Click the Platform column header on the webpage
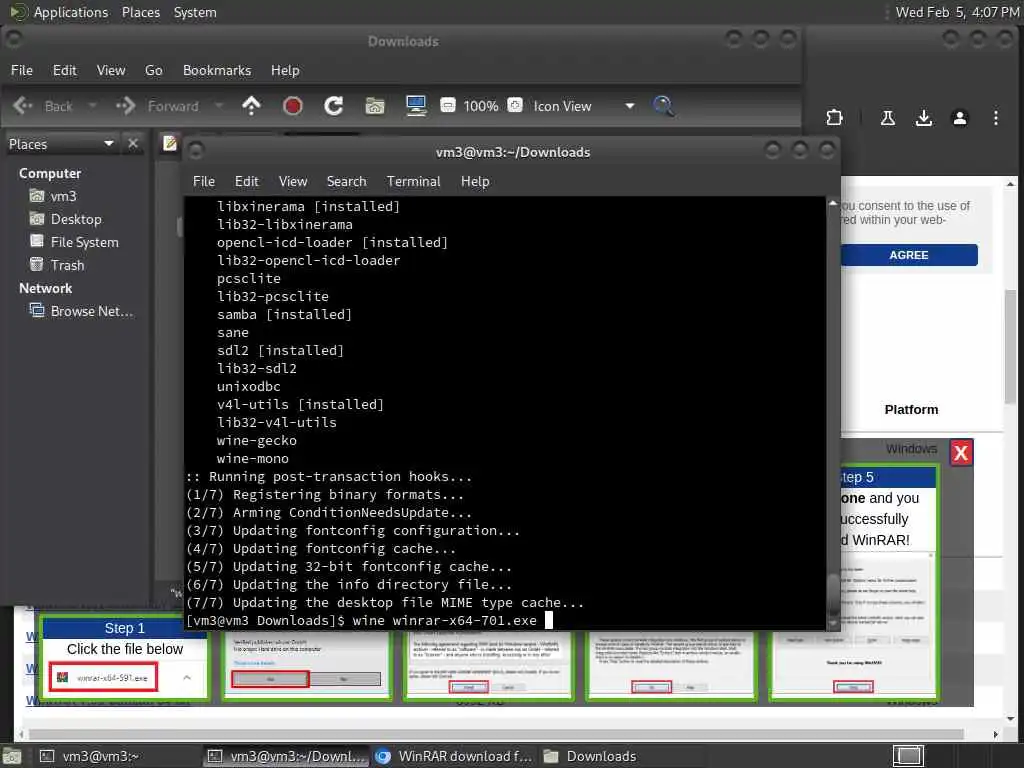Image resolution: width=1024 pixels, height=768 pixels. pyautogui.click(x=911, y=409)
